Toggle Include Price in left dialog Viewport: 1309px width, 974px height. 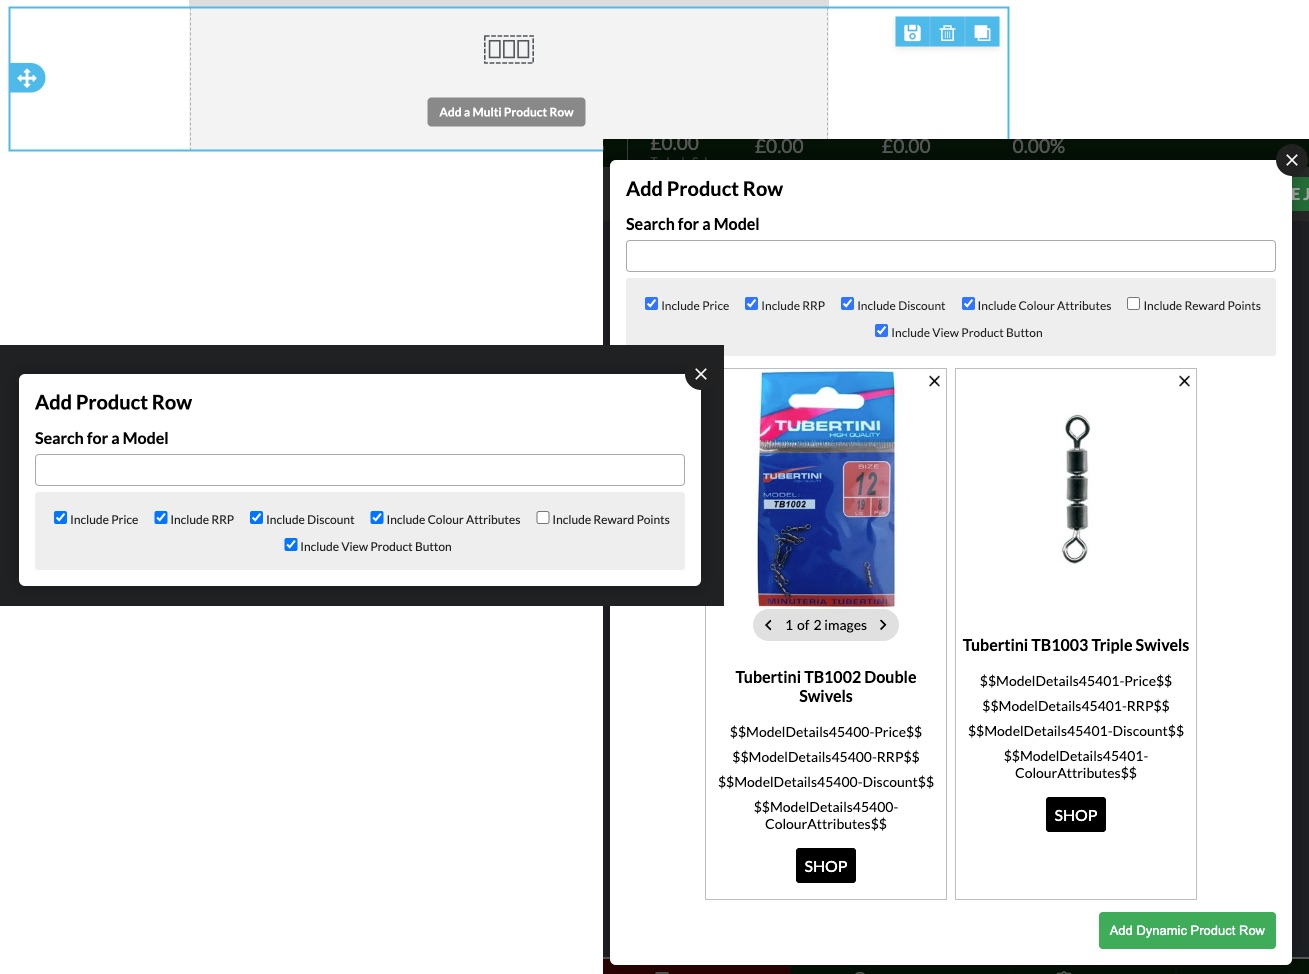[x=60, y=518]
